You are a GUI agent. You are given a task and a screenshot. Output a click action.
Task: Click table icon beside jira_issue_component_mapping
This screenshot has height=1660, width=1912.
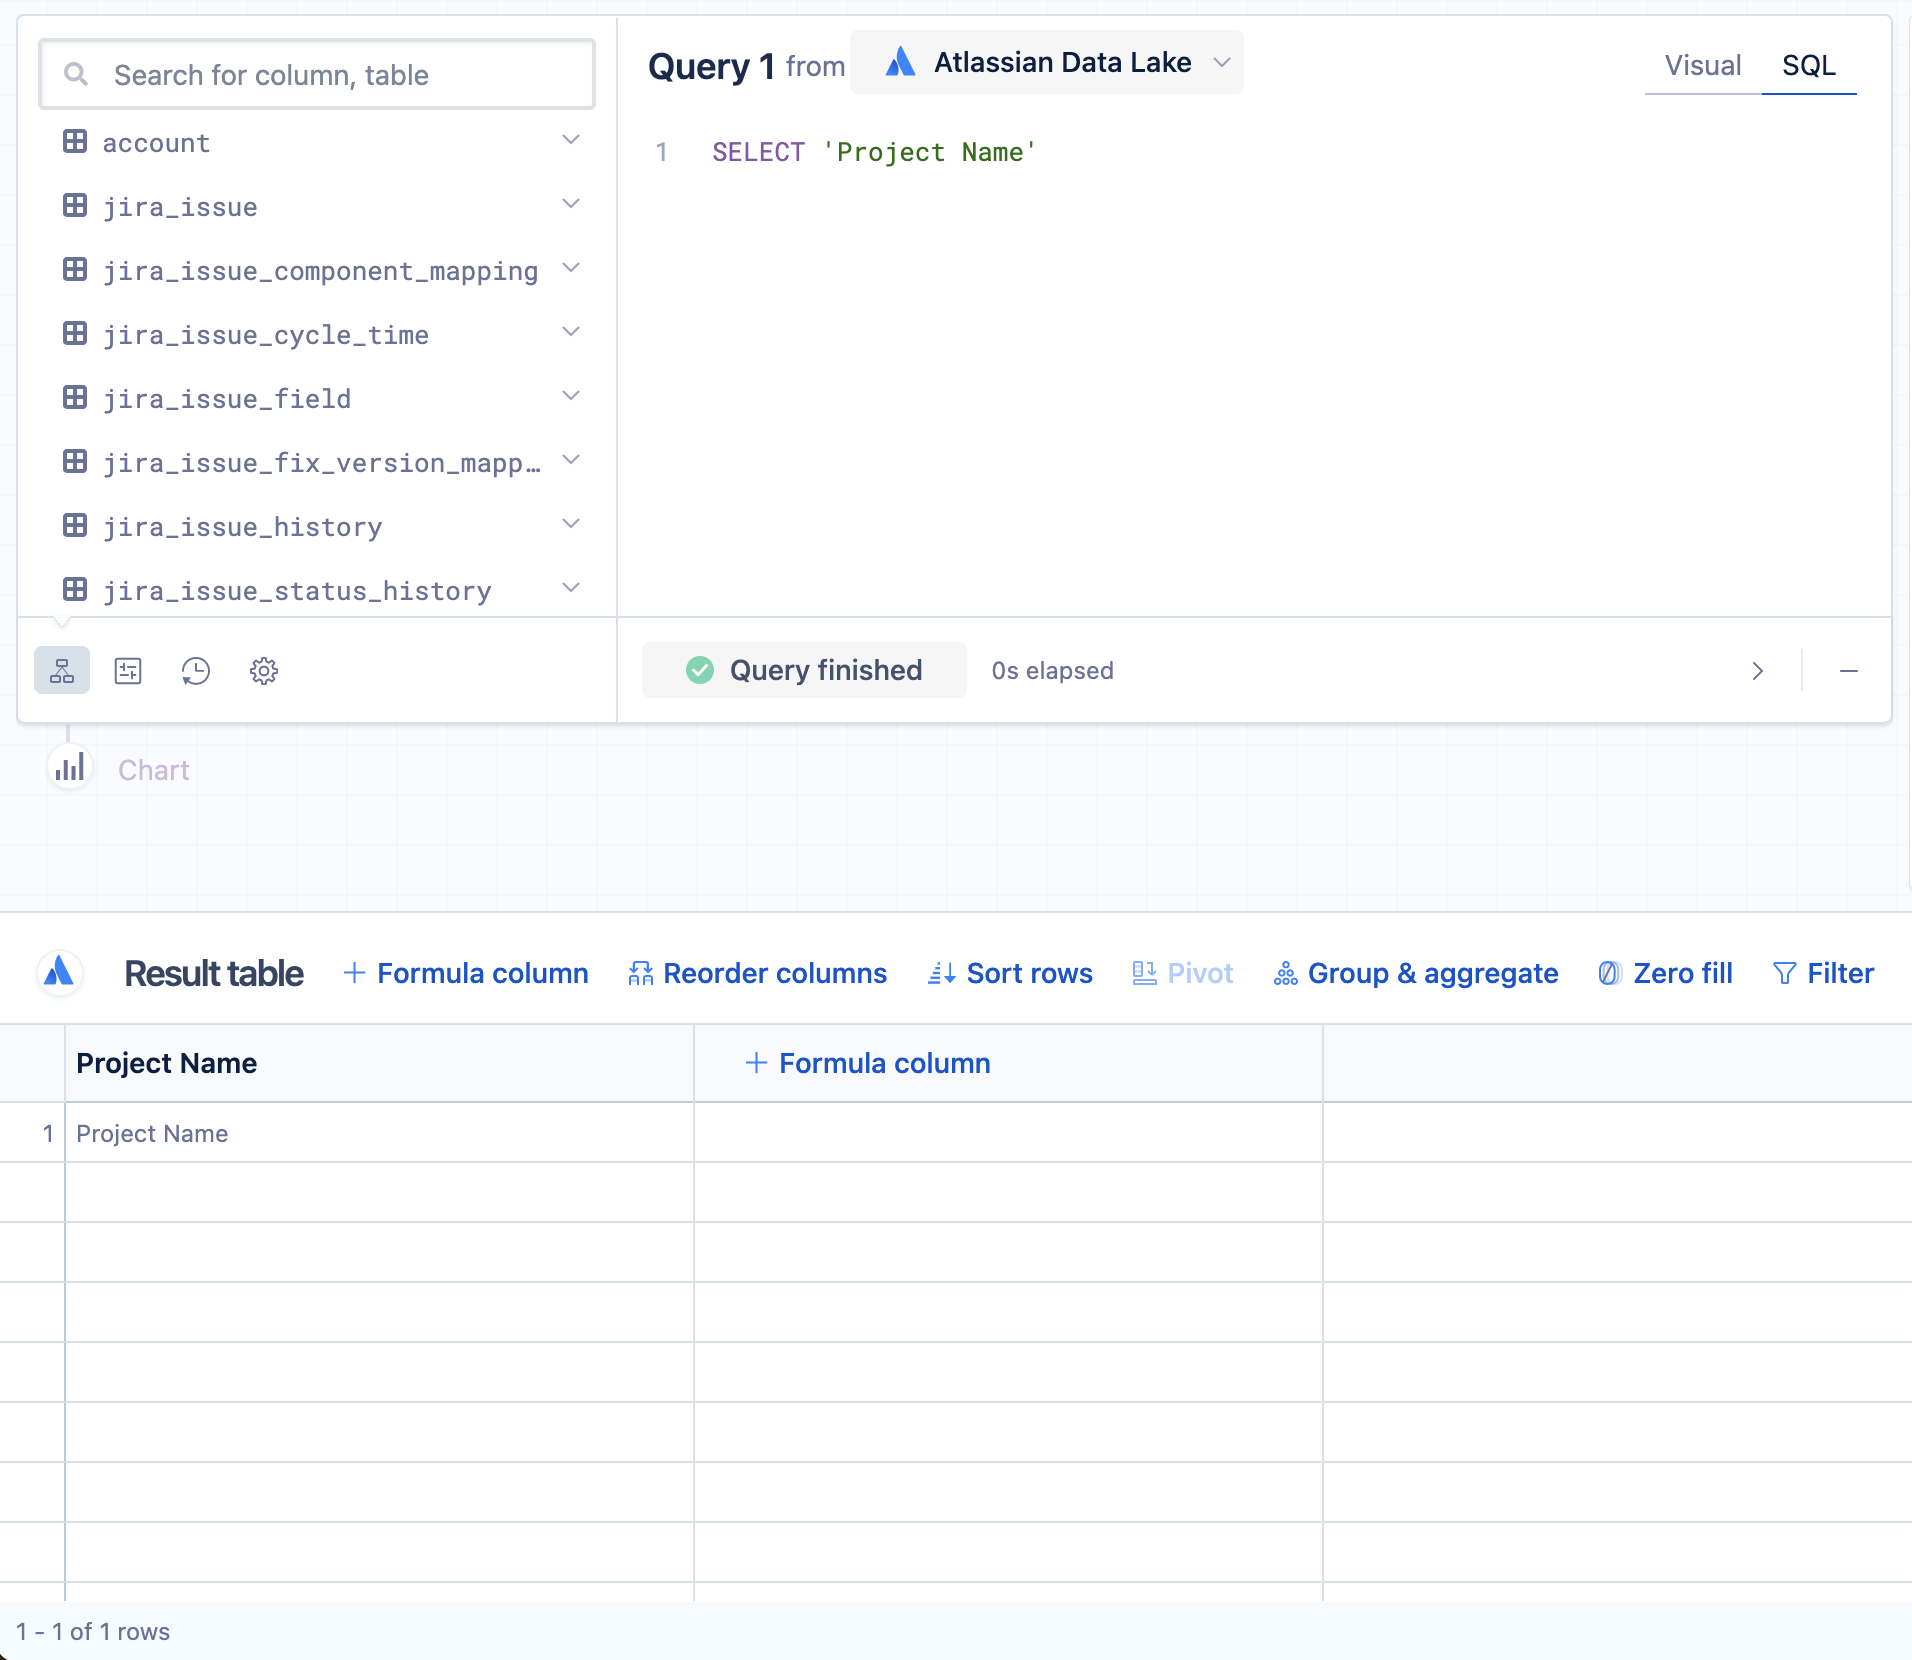[x=75, y=270]
